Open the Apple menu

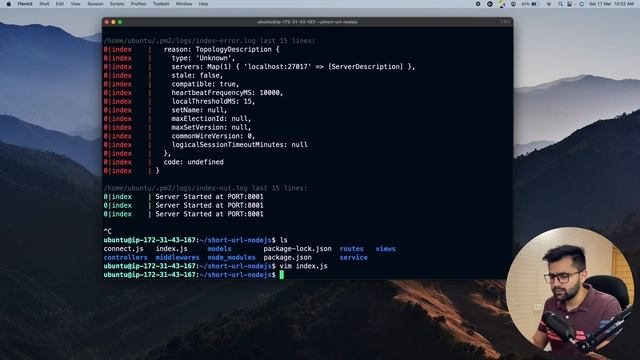(9, 4)
